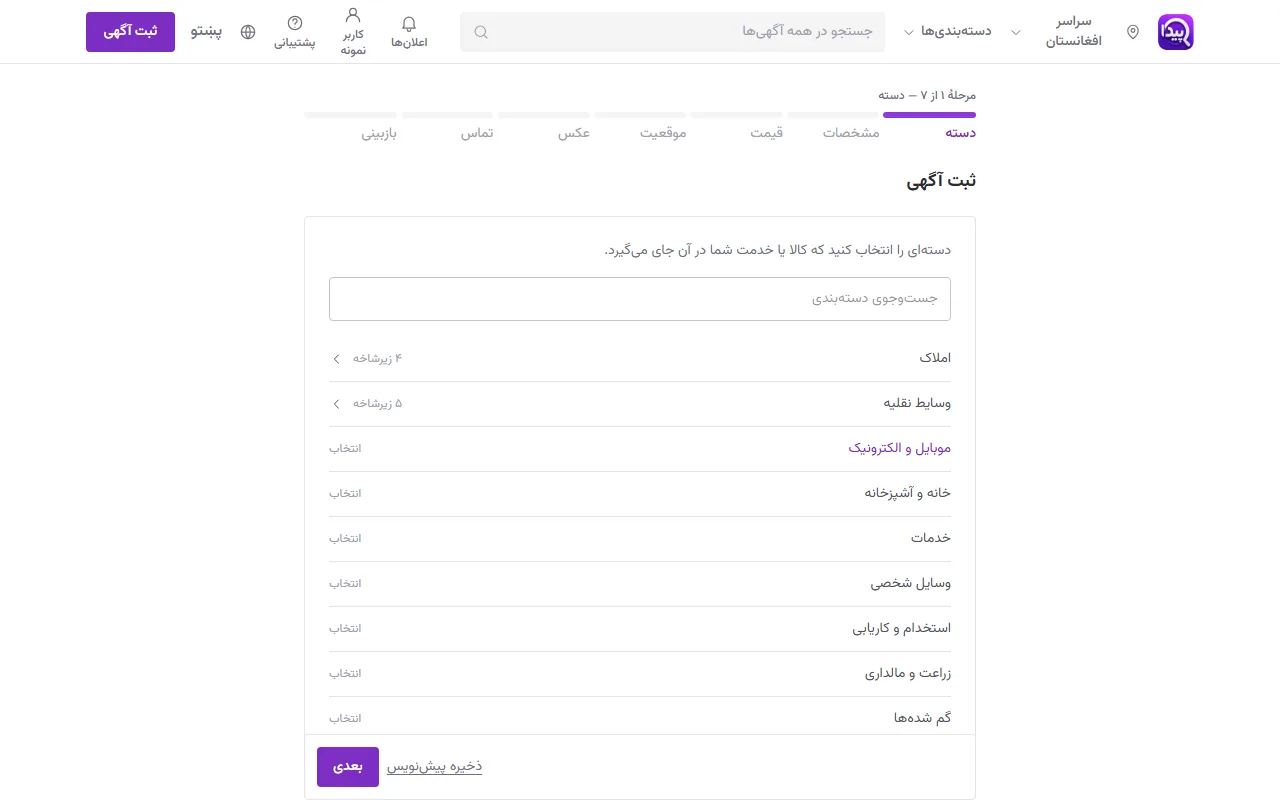Go to the بازبینی step tab

[351, 125]
